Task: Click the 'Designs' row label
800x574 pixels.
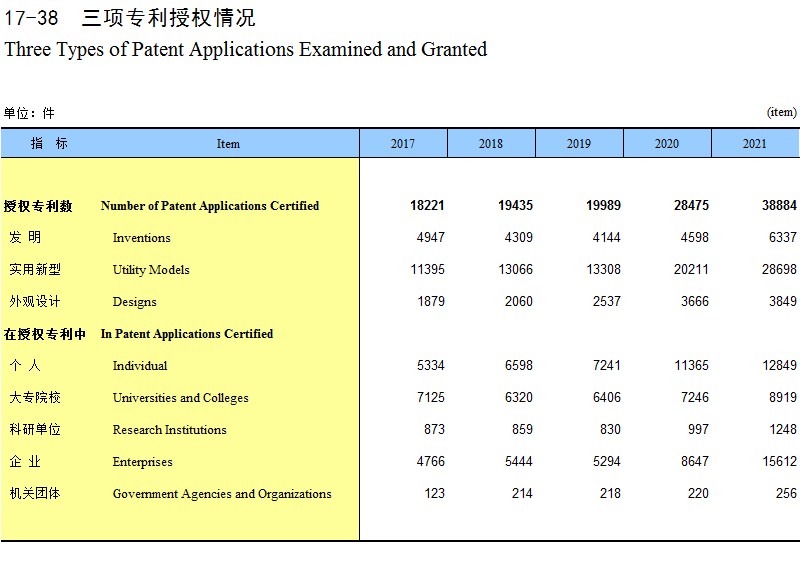Action: [135, 302]
